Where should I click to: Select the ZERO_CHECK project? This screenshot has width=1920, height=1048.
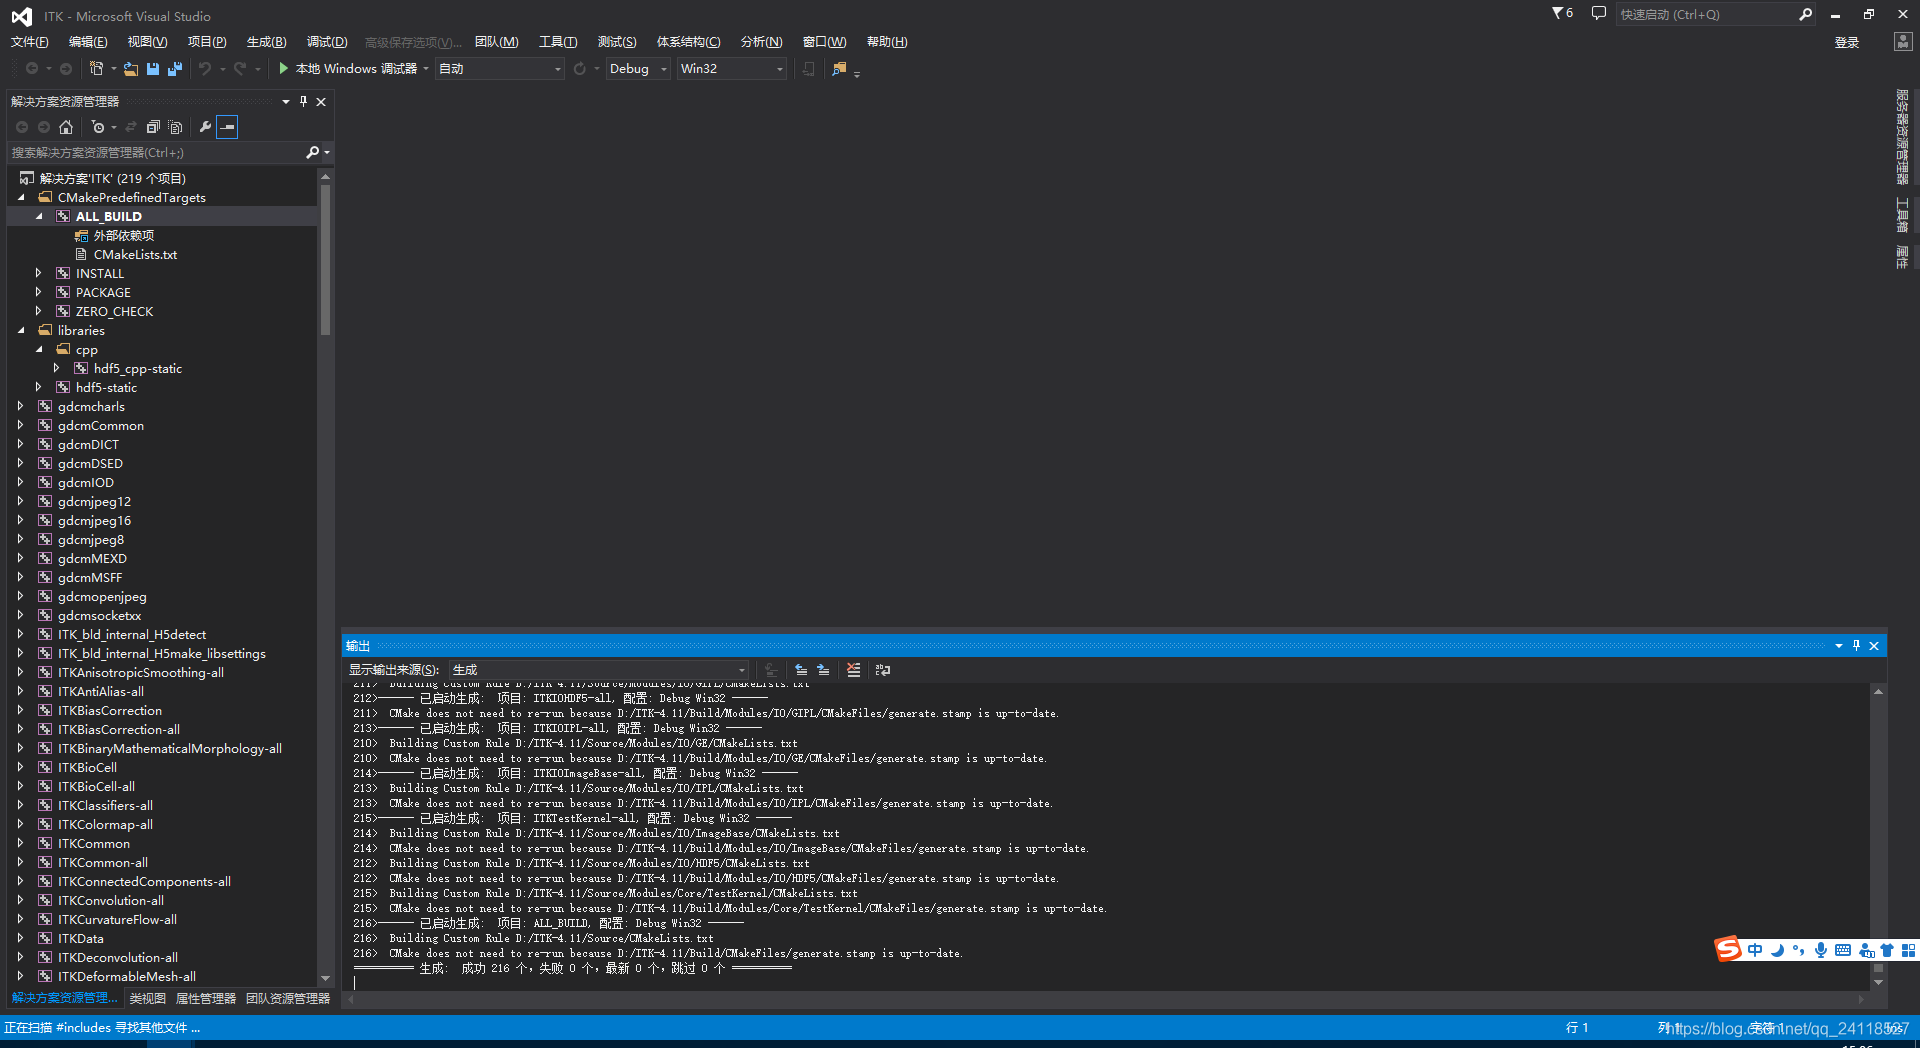point(114,311)
